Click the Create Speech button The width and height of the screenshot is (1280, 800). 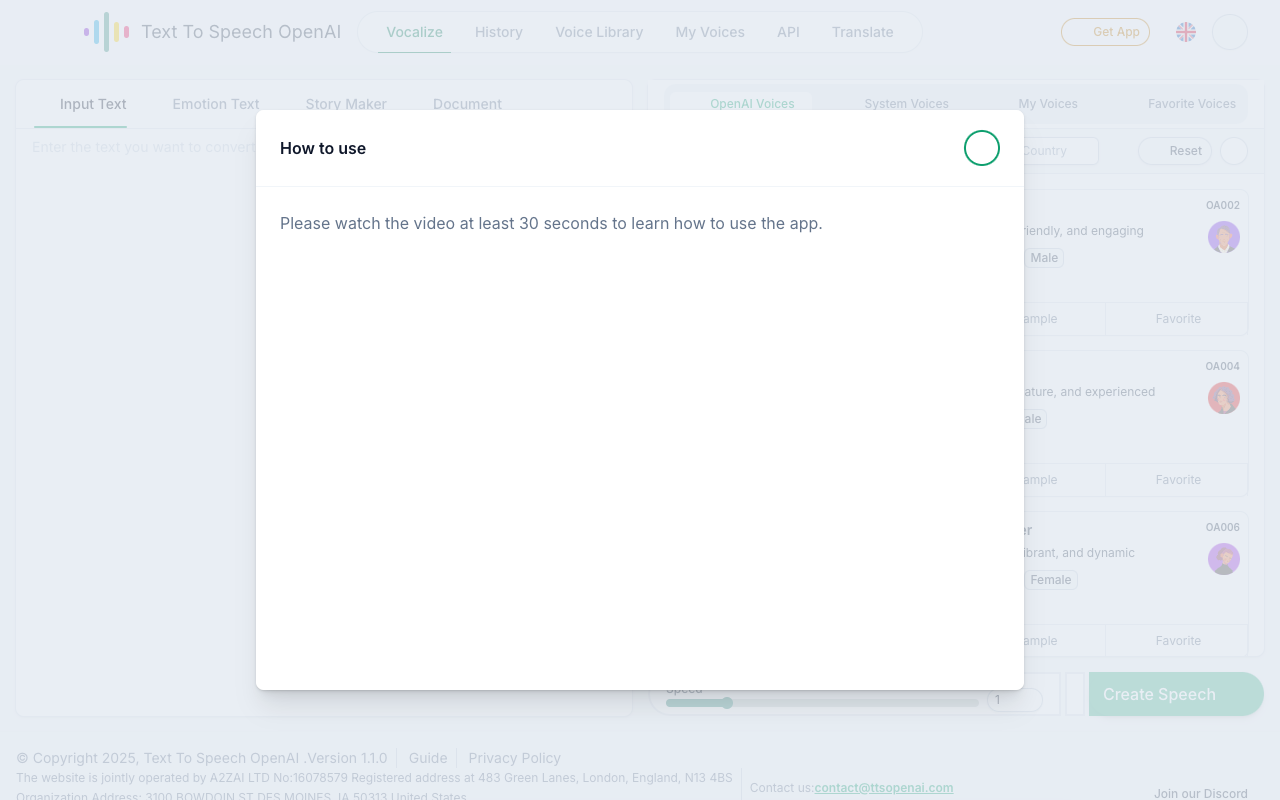click(1176, 694)
